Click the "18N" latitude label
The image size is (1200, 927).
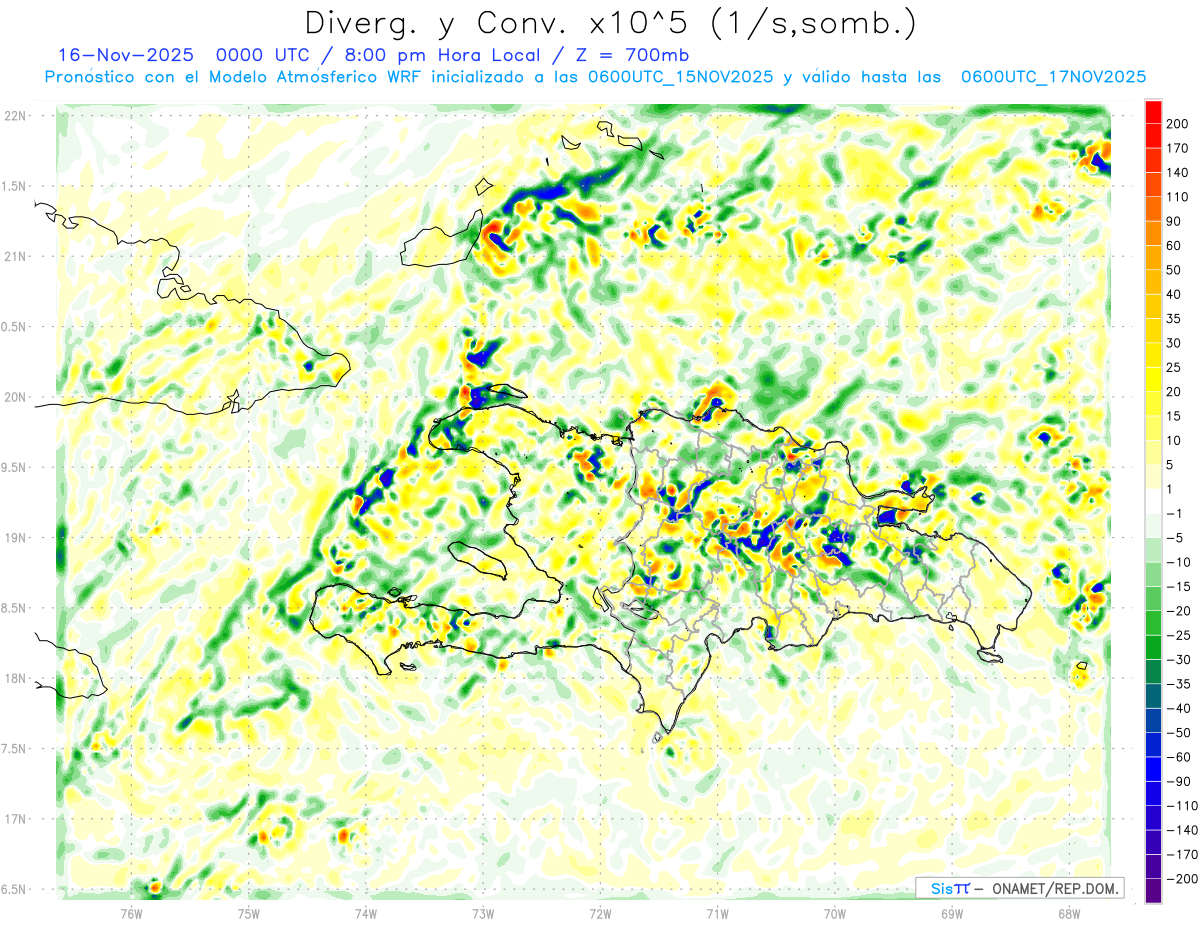[15, 679]
